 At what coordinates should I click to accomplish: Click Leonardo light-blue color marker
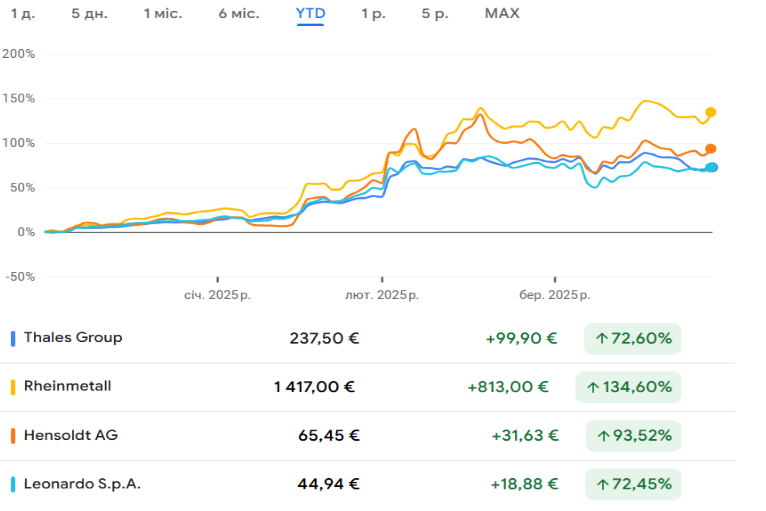12,484
